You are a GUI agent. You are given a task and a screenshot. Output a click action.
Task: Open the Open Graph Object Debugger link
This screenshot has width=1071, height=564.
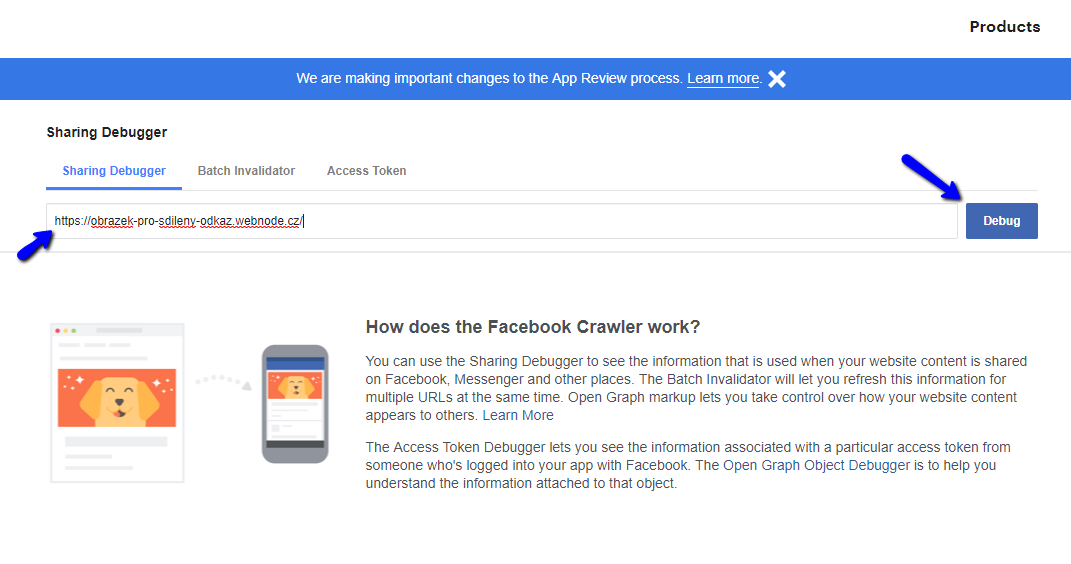coord(816,465)
